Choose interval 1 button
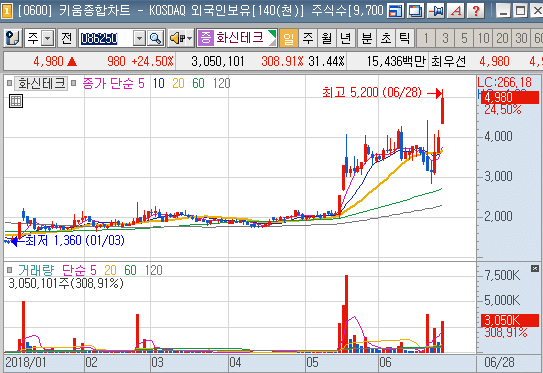543x373 pixels. click(426, 38)
